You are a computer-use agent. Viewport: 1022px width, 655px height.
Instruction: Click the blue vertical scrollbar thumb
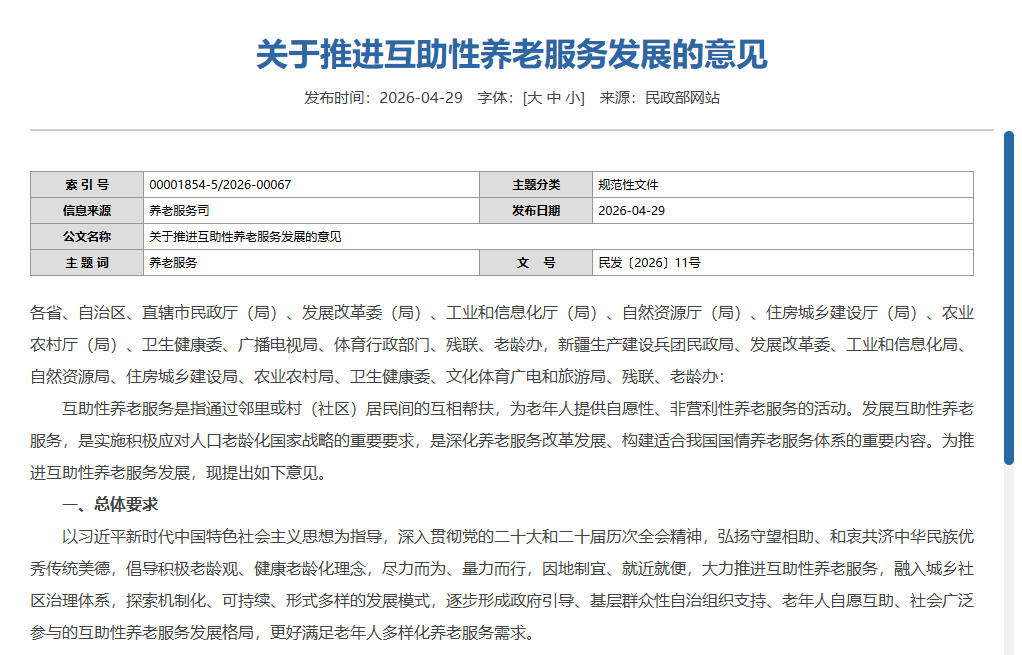pyautogui.click(x=1008, y=300)
